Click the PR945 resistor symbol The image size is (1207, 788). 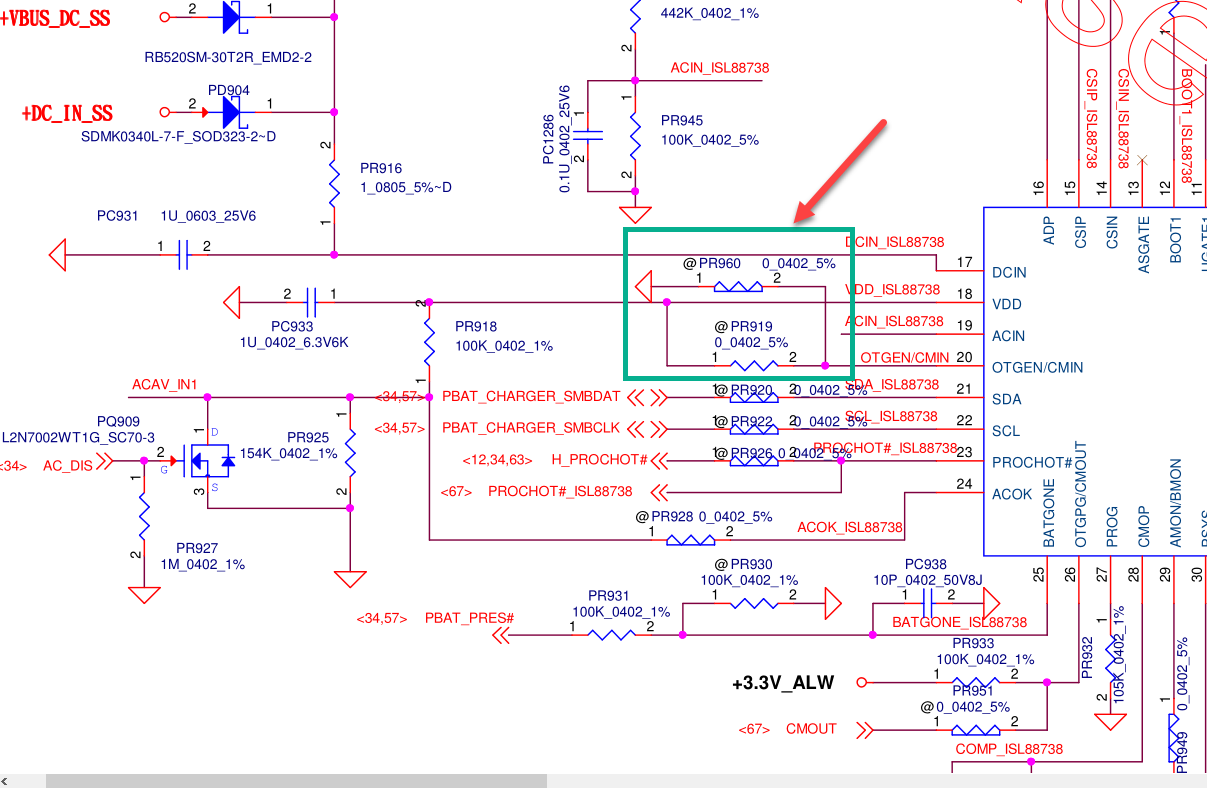pos(633,135)
